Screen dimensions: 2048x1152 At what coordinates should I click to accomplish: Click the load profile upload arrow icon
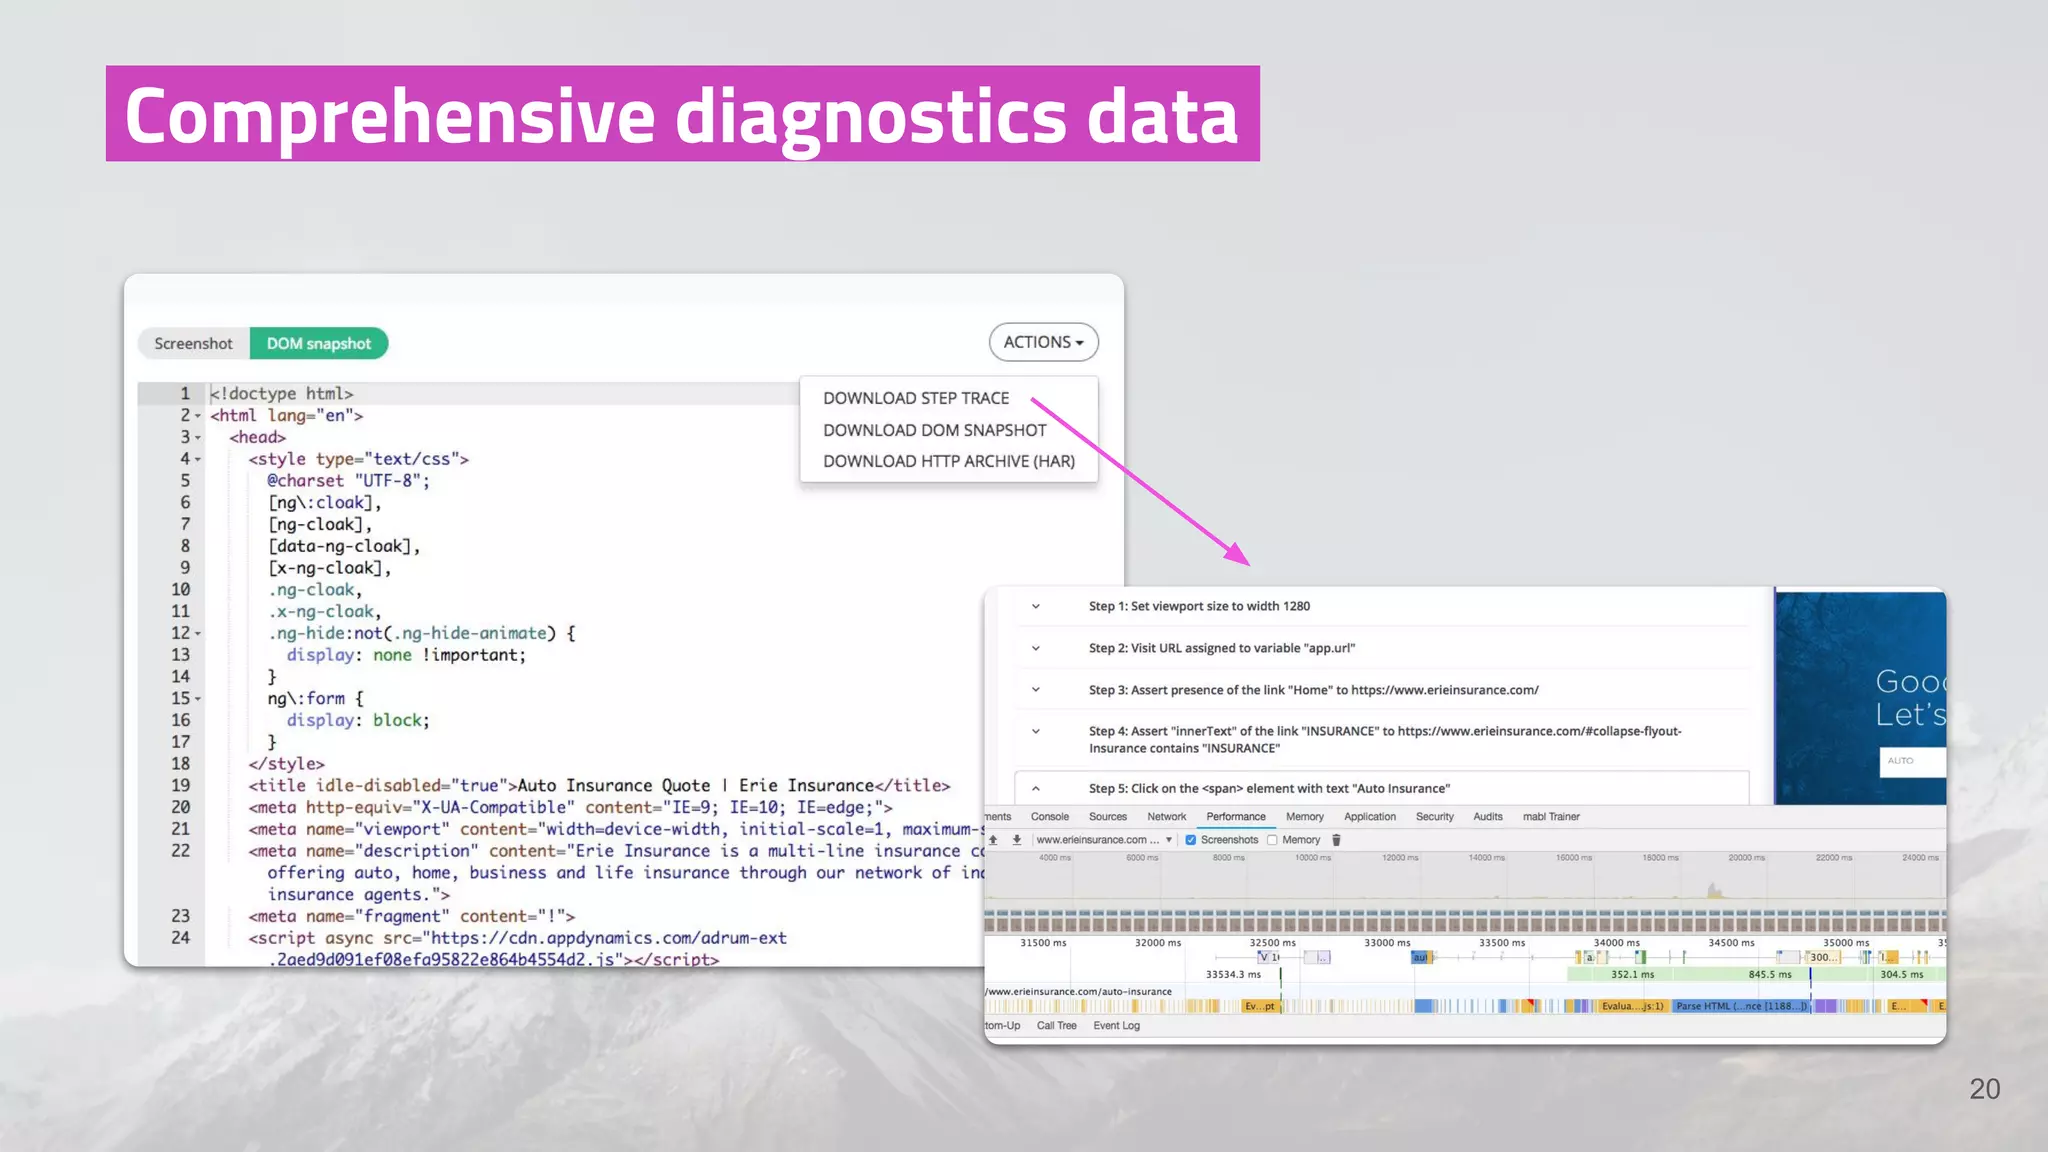(993, 840)
